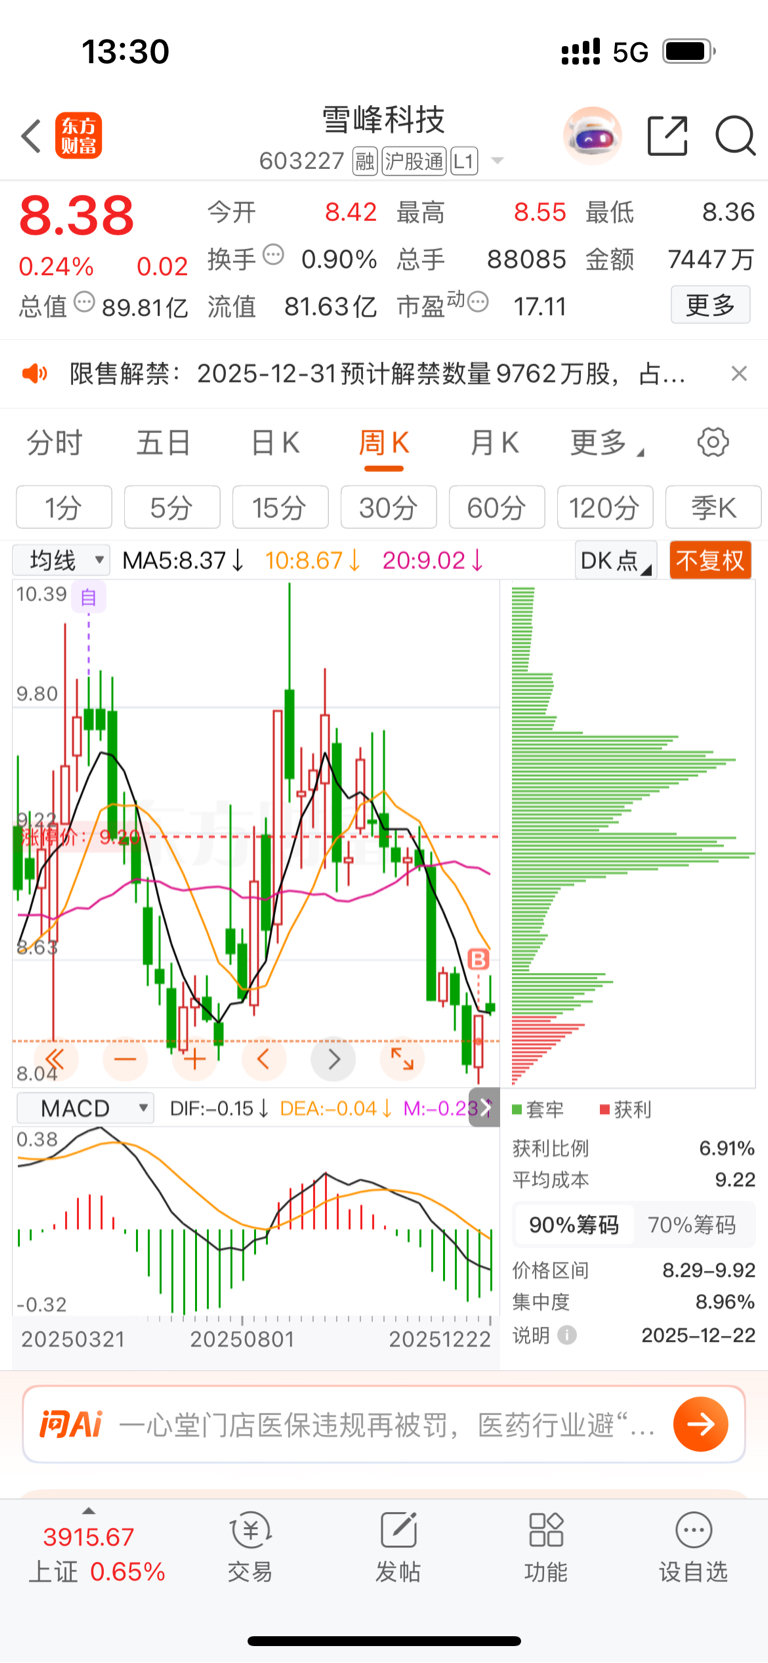Screen dimensions: 768x1663
Task: Open chart settings gear icon
Action: [713, 442]
